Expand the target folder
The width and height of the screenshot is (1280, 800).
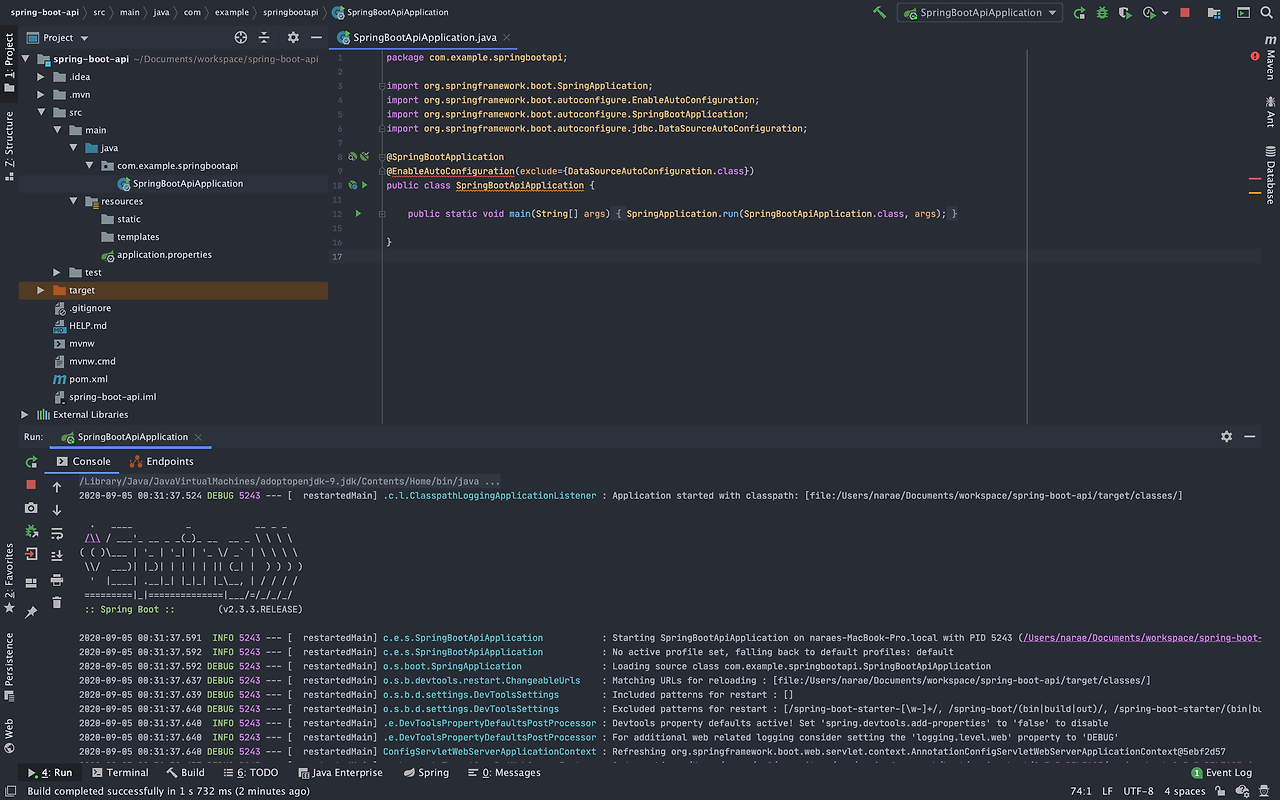(x=41, y=290)
